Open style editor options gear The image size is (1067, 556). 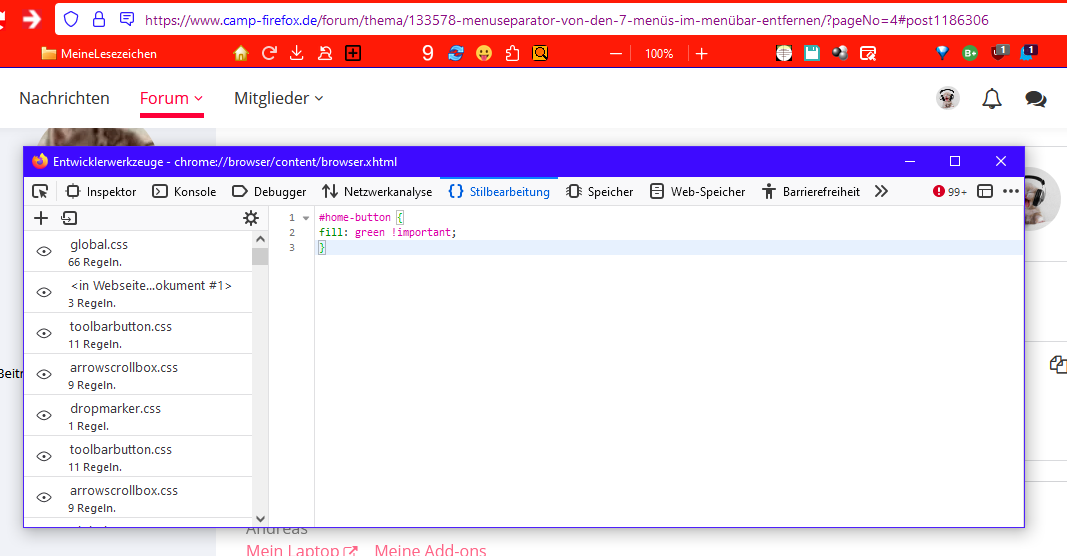pyautogui.click(x=251, y=218)
